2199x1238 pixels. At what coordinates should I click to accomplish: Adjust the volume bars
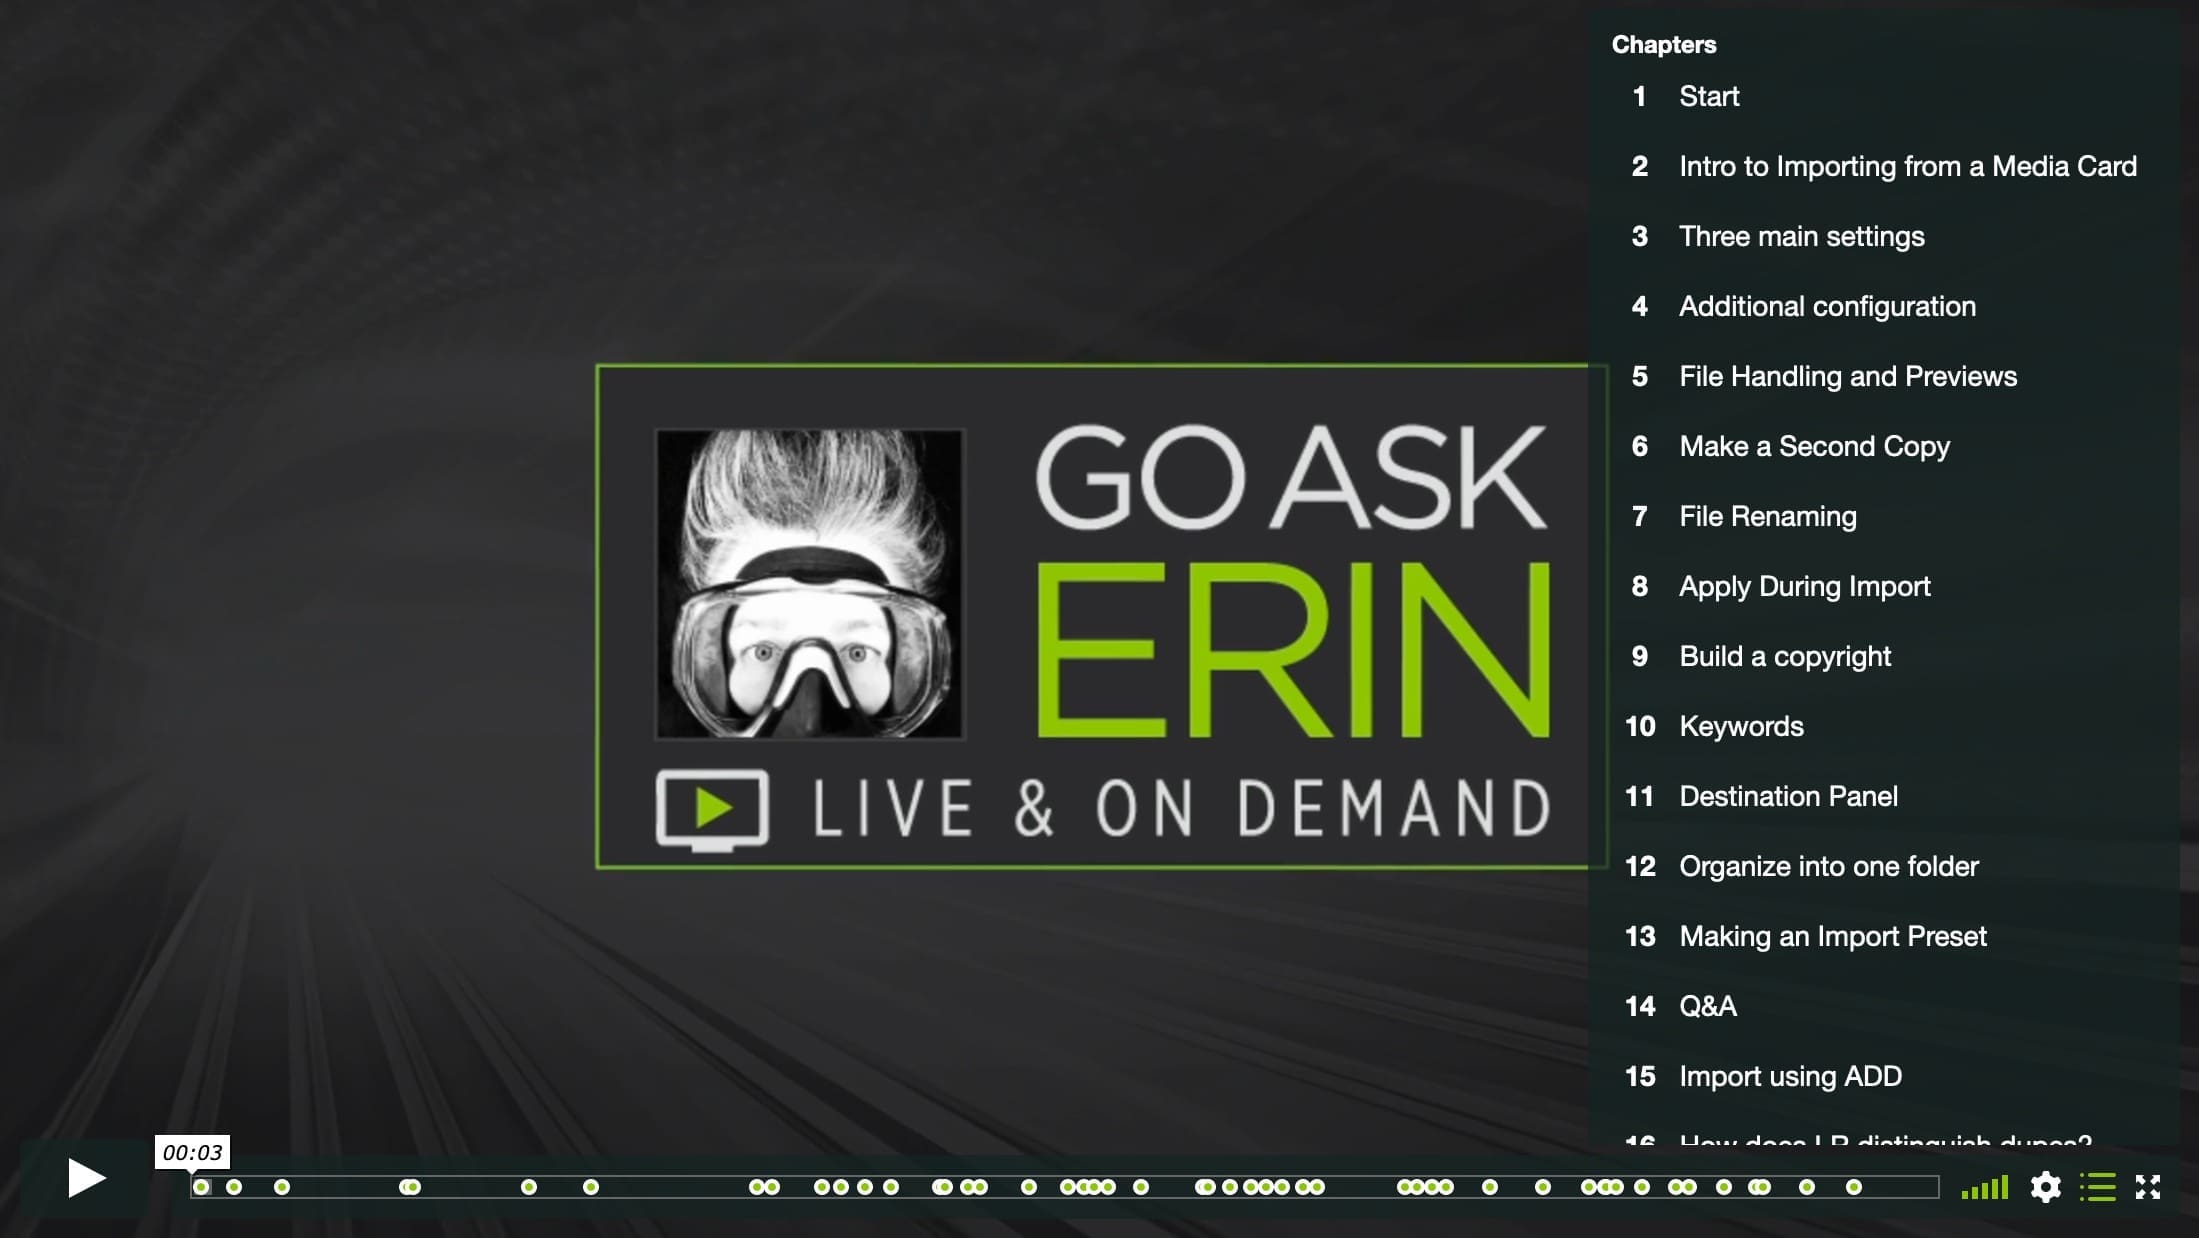(1985, 1187)
